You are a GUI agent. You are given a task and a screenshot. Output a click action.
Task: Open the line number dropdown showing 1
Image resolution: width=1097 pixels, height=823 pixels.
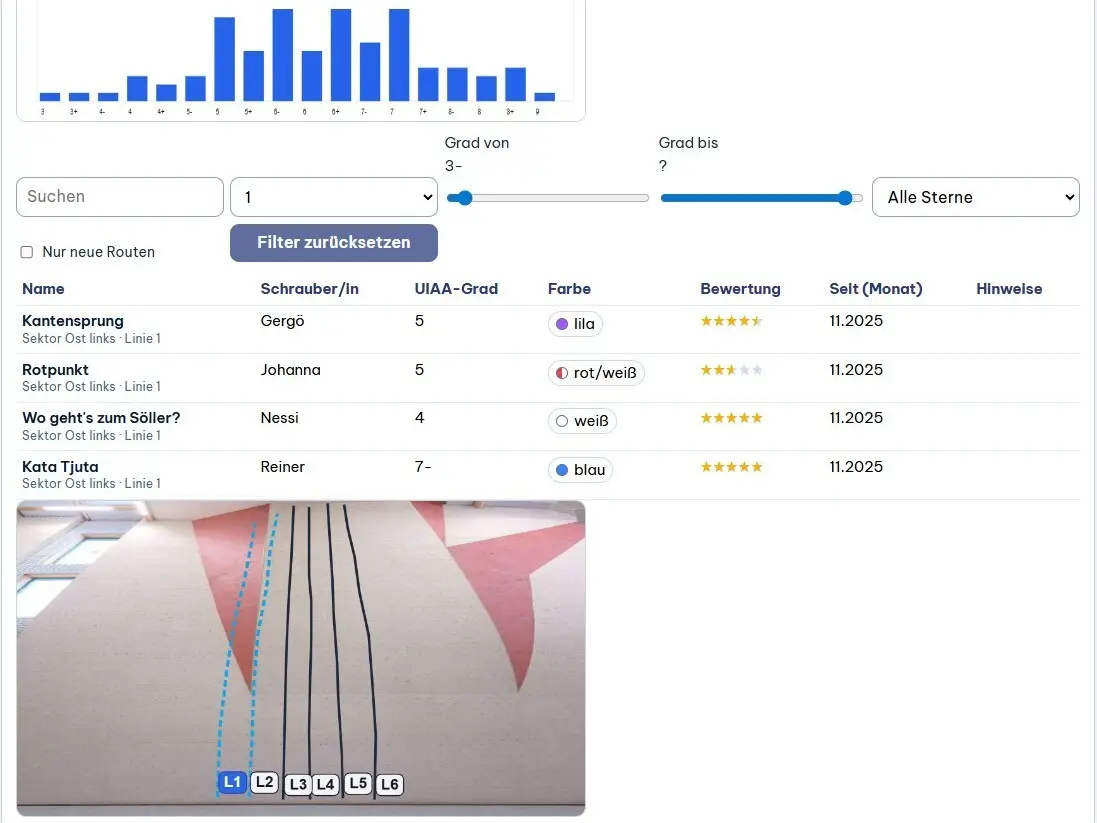pyautogui.click(x=333, y=197)
